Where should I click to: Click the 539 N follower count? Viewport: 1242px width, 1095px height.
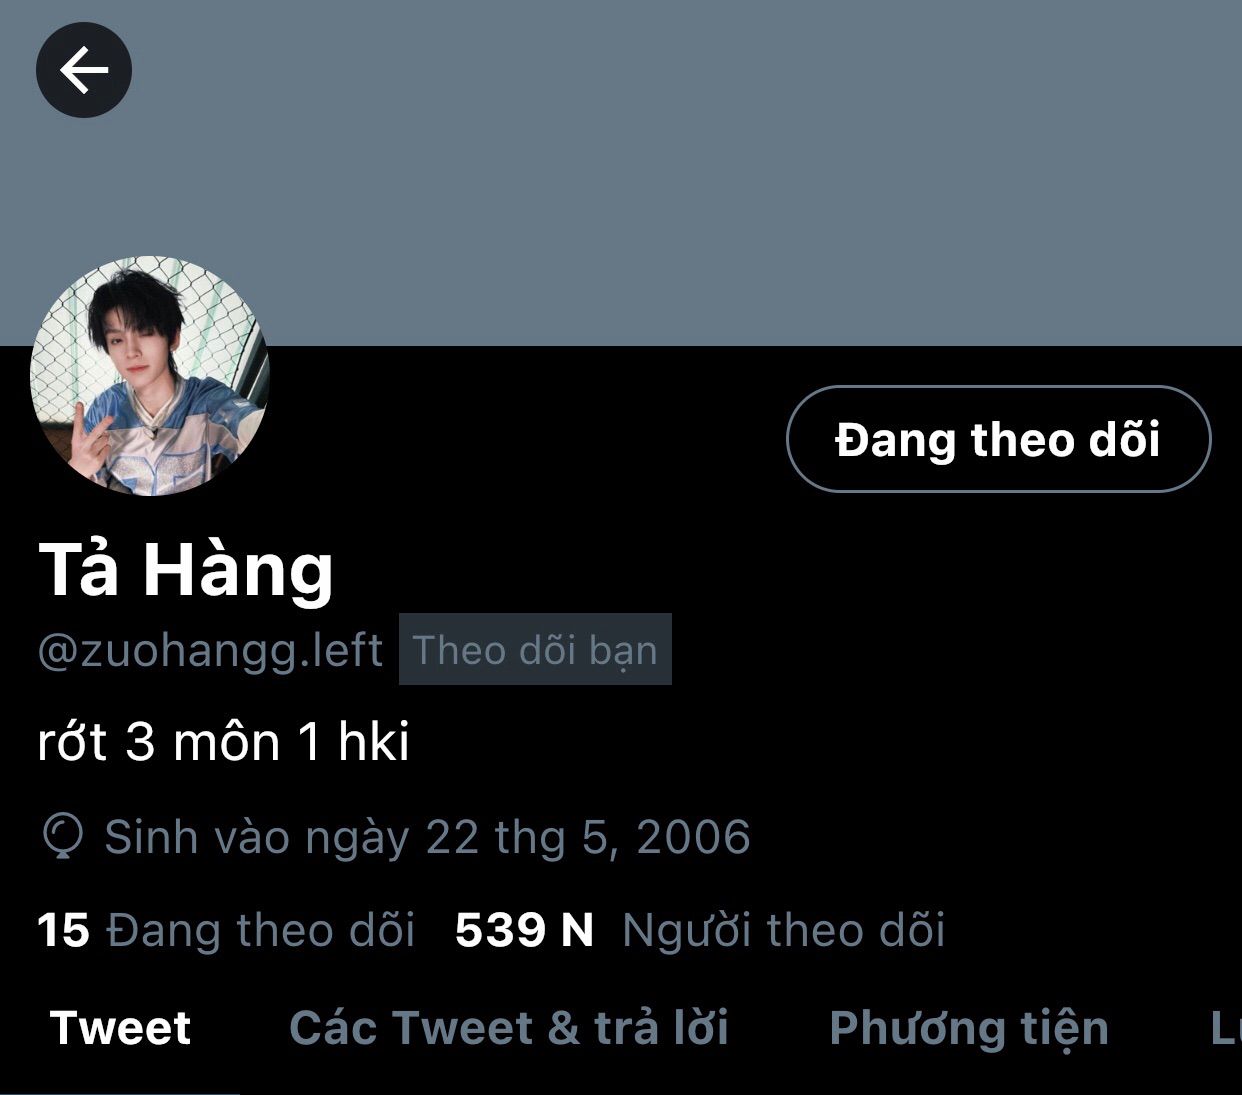tap(524, 930)
